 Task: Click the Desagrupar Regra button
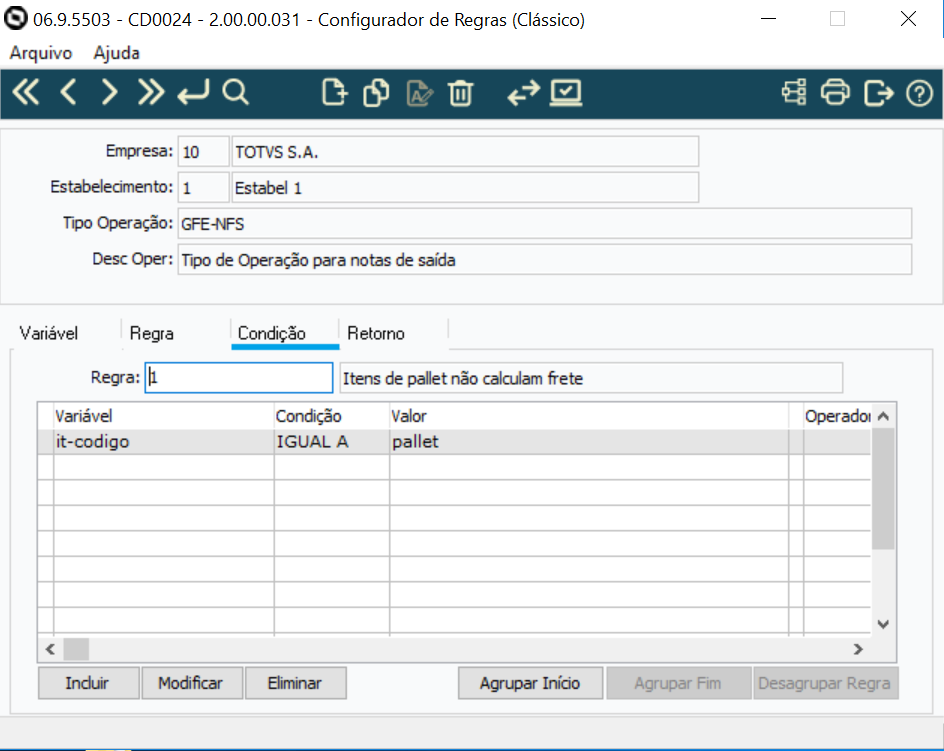[x=825, y=683]
